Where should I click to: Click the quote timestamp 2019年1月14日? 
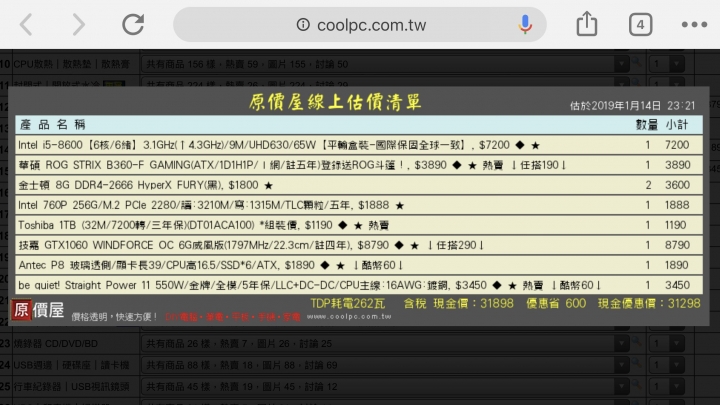632,106
